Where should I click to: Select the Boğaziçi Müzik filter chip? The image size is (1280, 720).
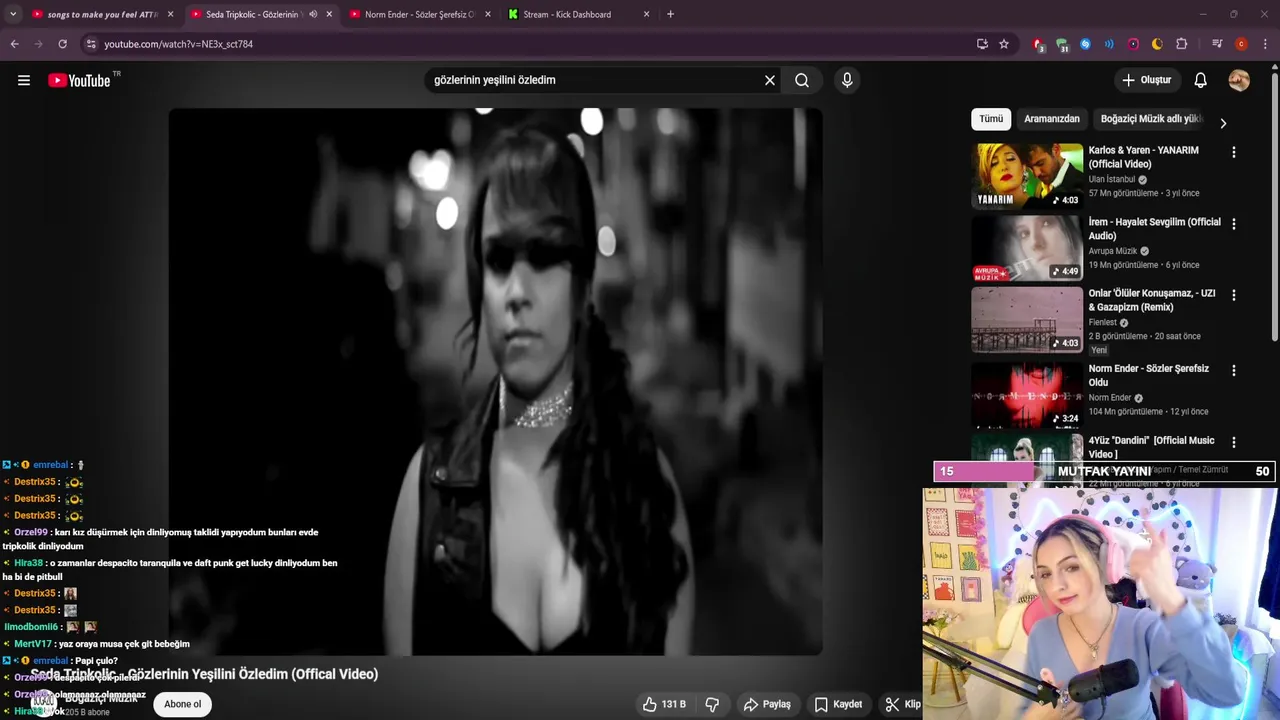[1150, 118]
